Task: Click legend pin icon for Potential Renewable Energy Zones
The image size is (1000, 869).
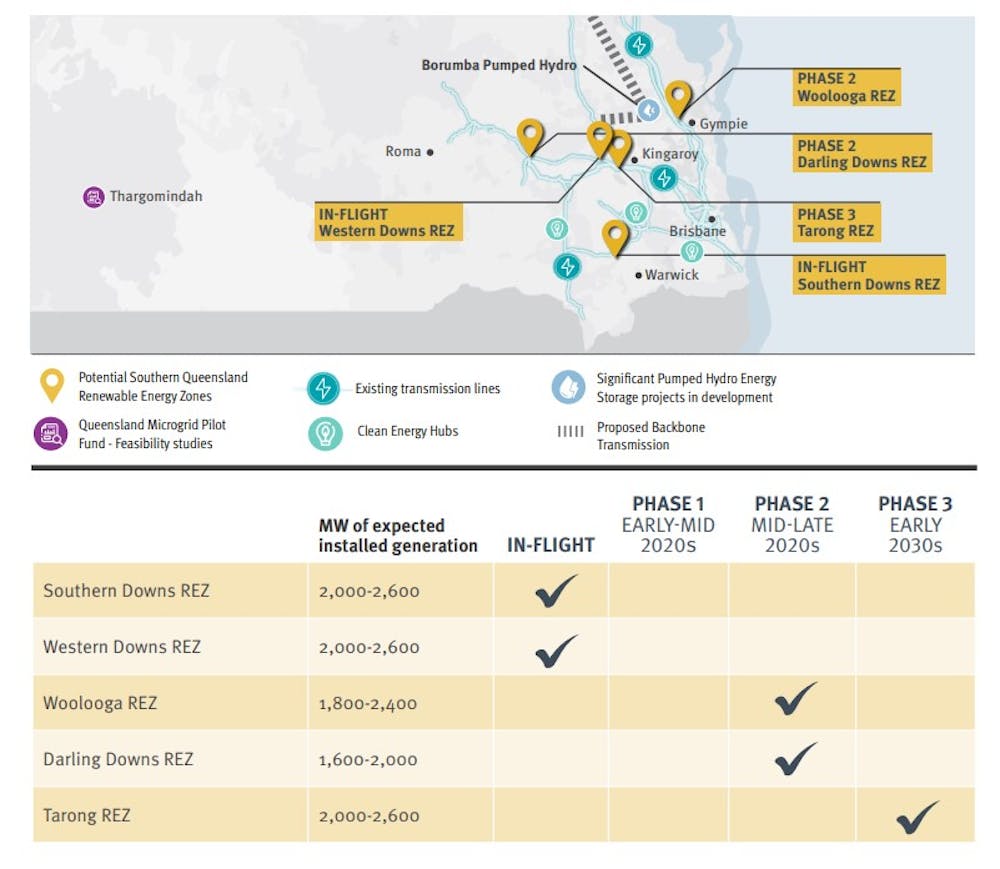Action: 52,386
